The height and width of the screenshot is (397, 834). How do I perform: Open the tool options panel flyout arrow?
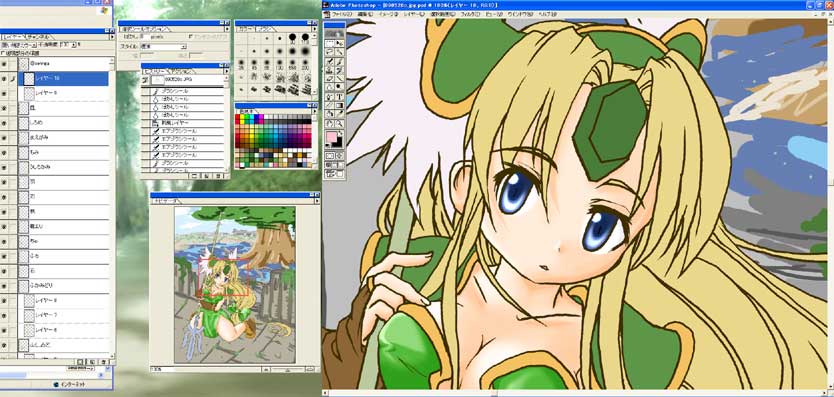(227, 29)
